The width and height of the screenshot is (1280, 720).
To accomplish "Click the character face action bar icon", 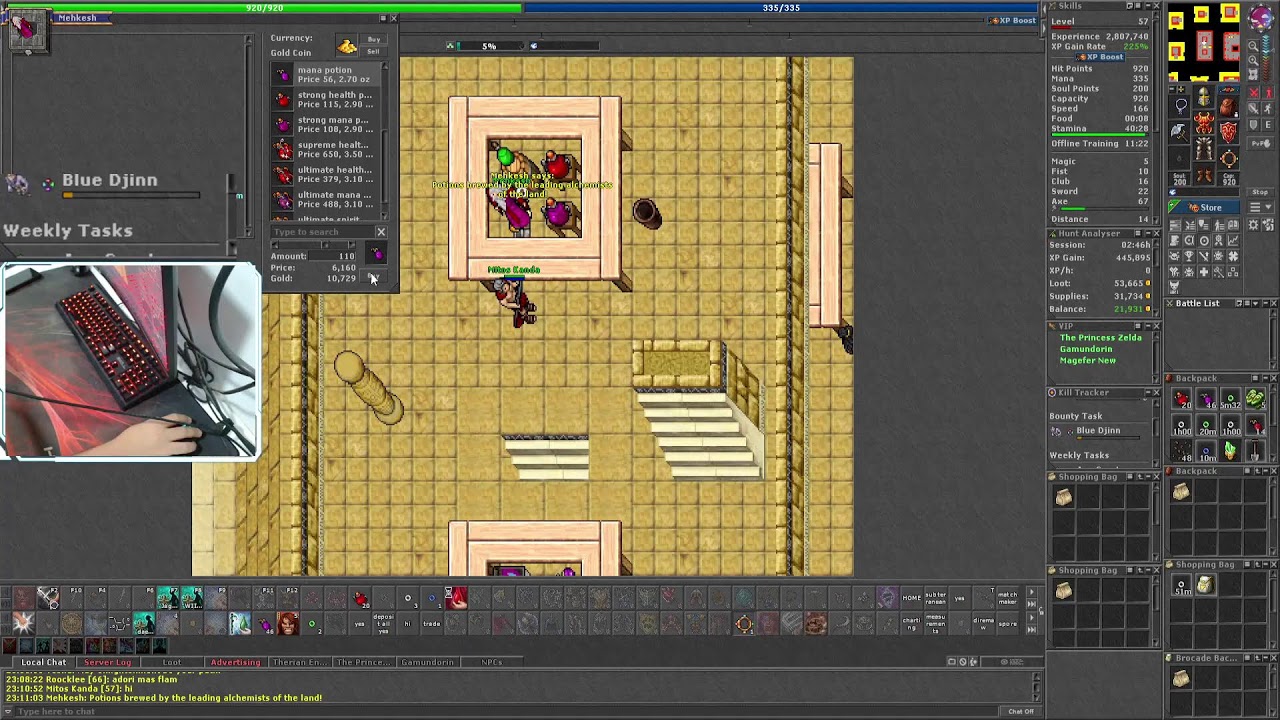I will pos(288,624).
